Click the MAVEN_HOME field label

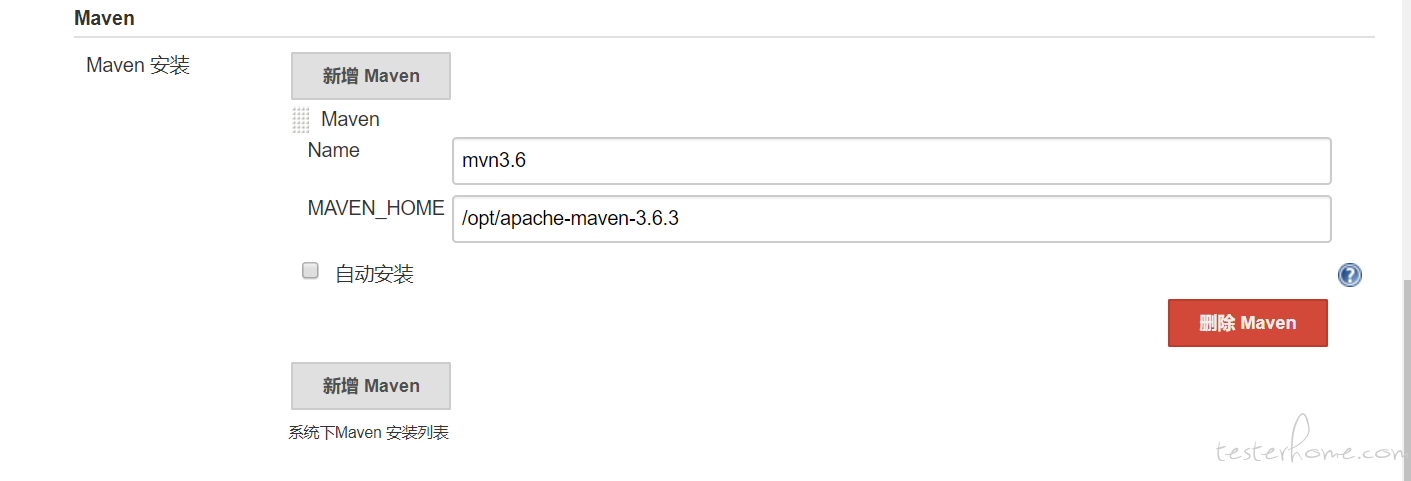376,208
